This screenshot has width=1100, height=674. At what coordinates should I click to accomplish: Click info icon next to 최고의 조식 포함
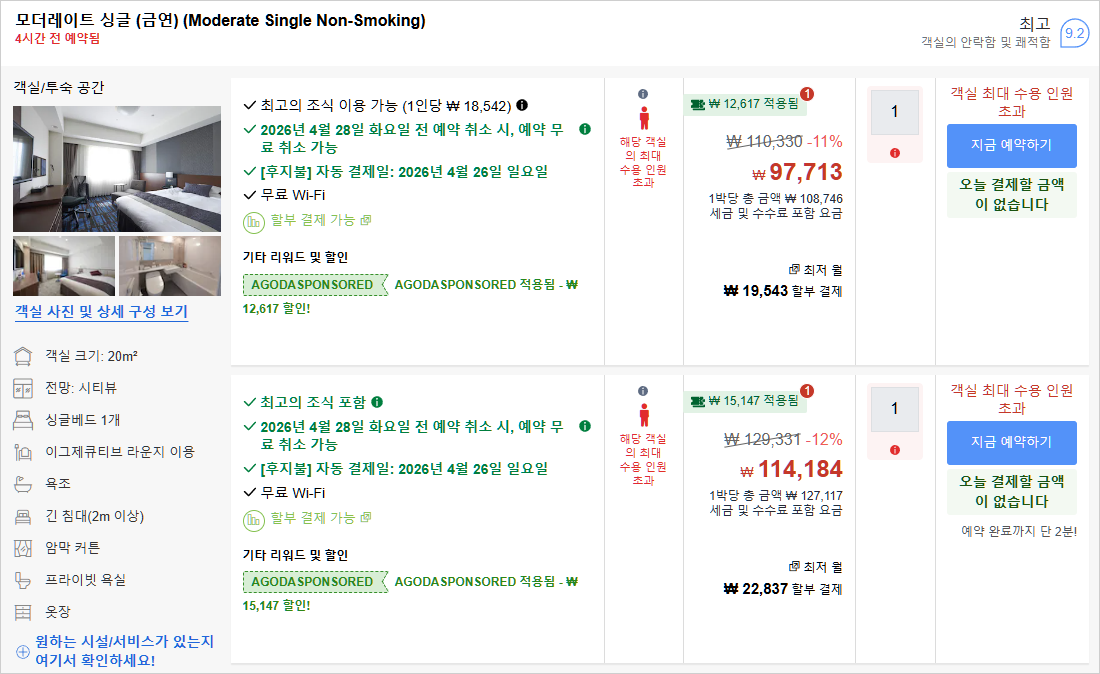(377, 402)
